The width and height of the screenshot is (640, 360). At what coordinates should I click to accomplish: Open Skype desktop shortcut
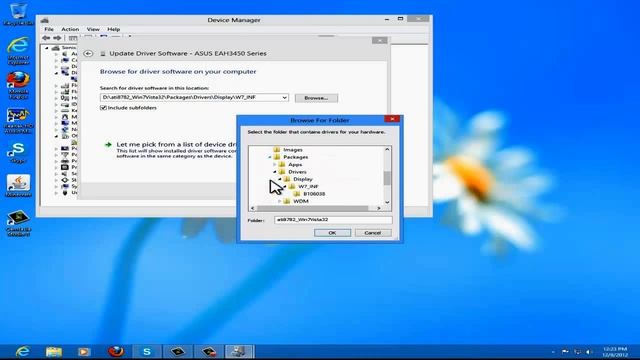pyautogui.click(x=18, y=153)
